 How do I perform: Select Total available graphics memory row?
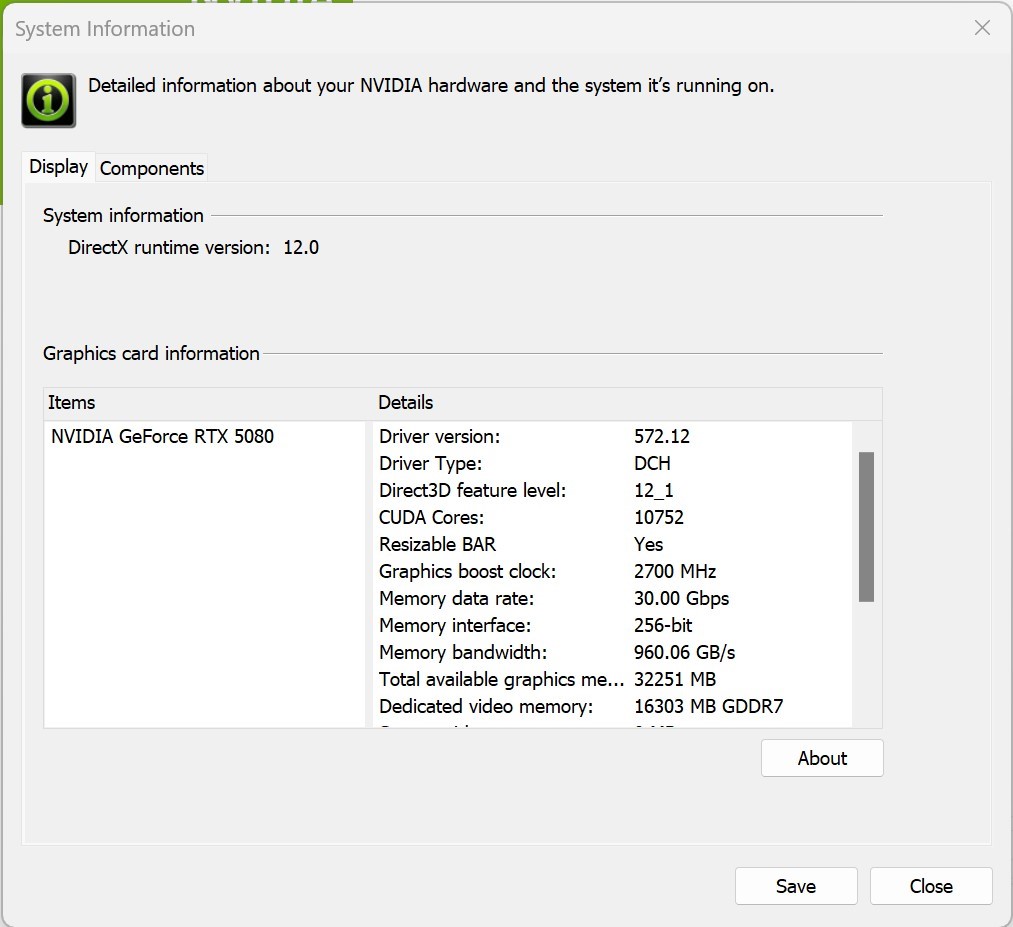point(612,680)
